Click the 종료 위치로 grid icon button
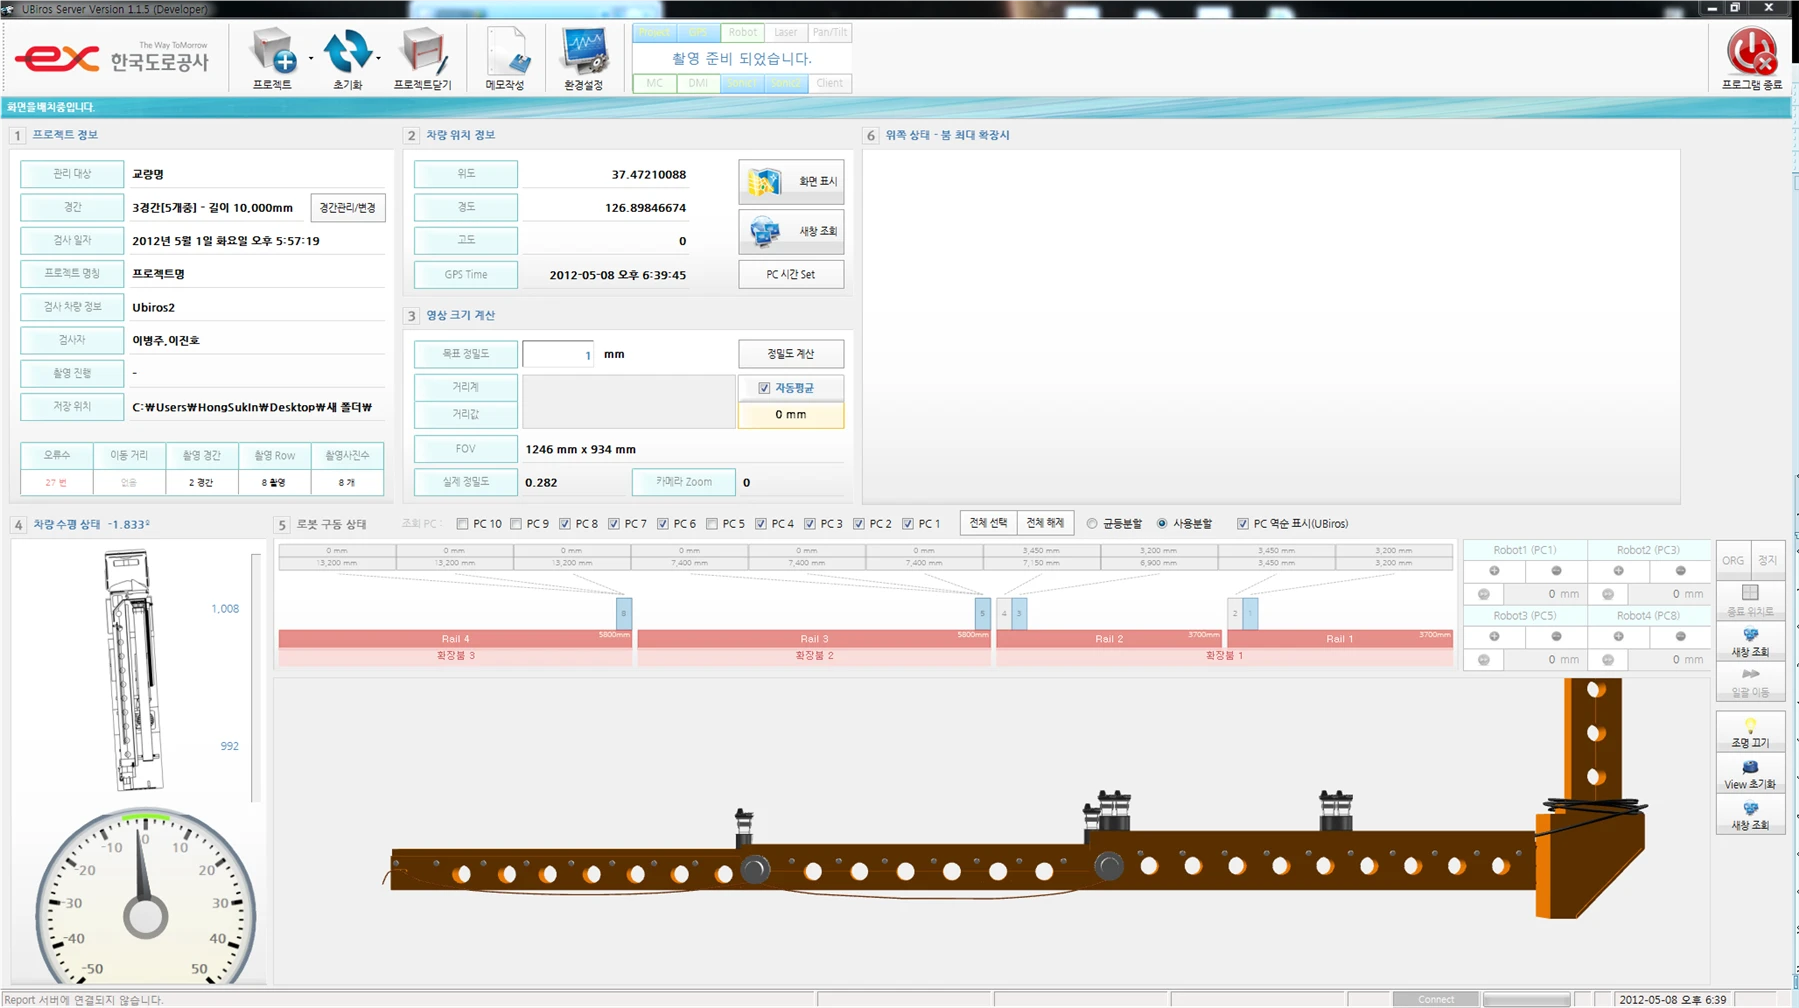The width and height of the screenshot is (1799, 1008). (1750, 600)
